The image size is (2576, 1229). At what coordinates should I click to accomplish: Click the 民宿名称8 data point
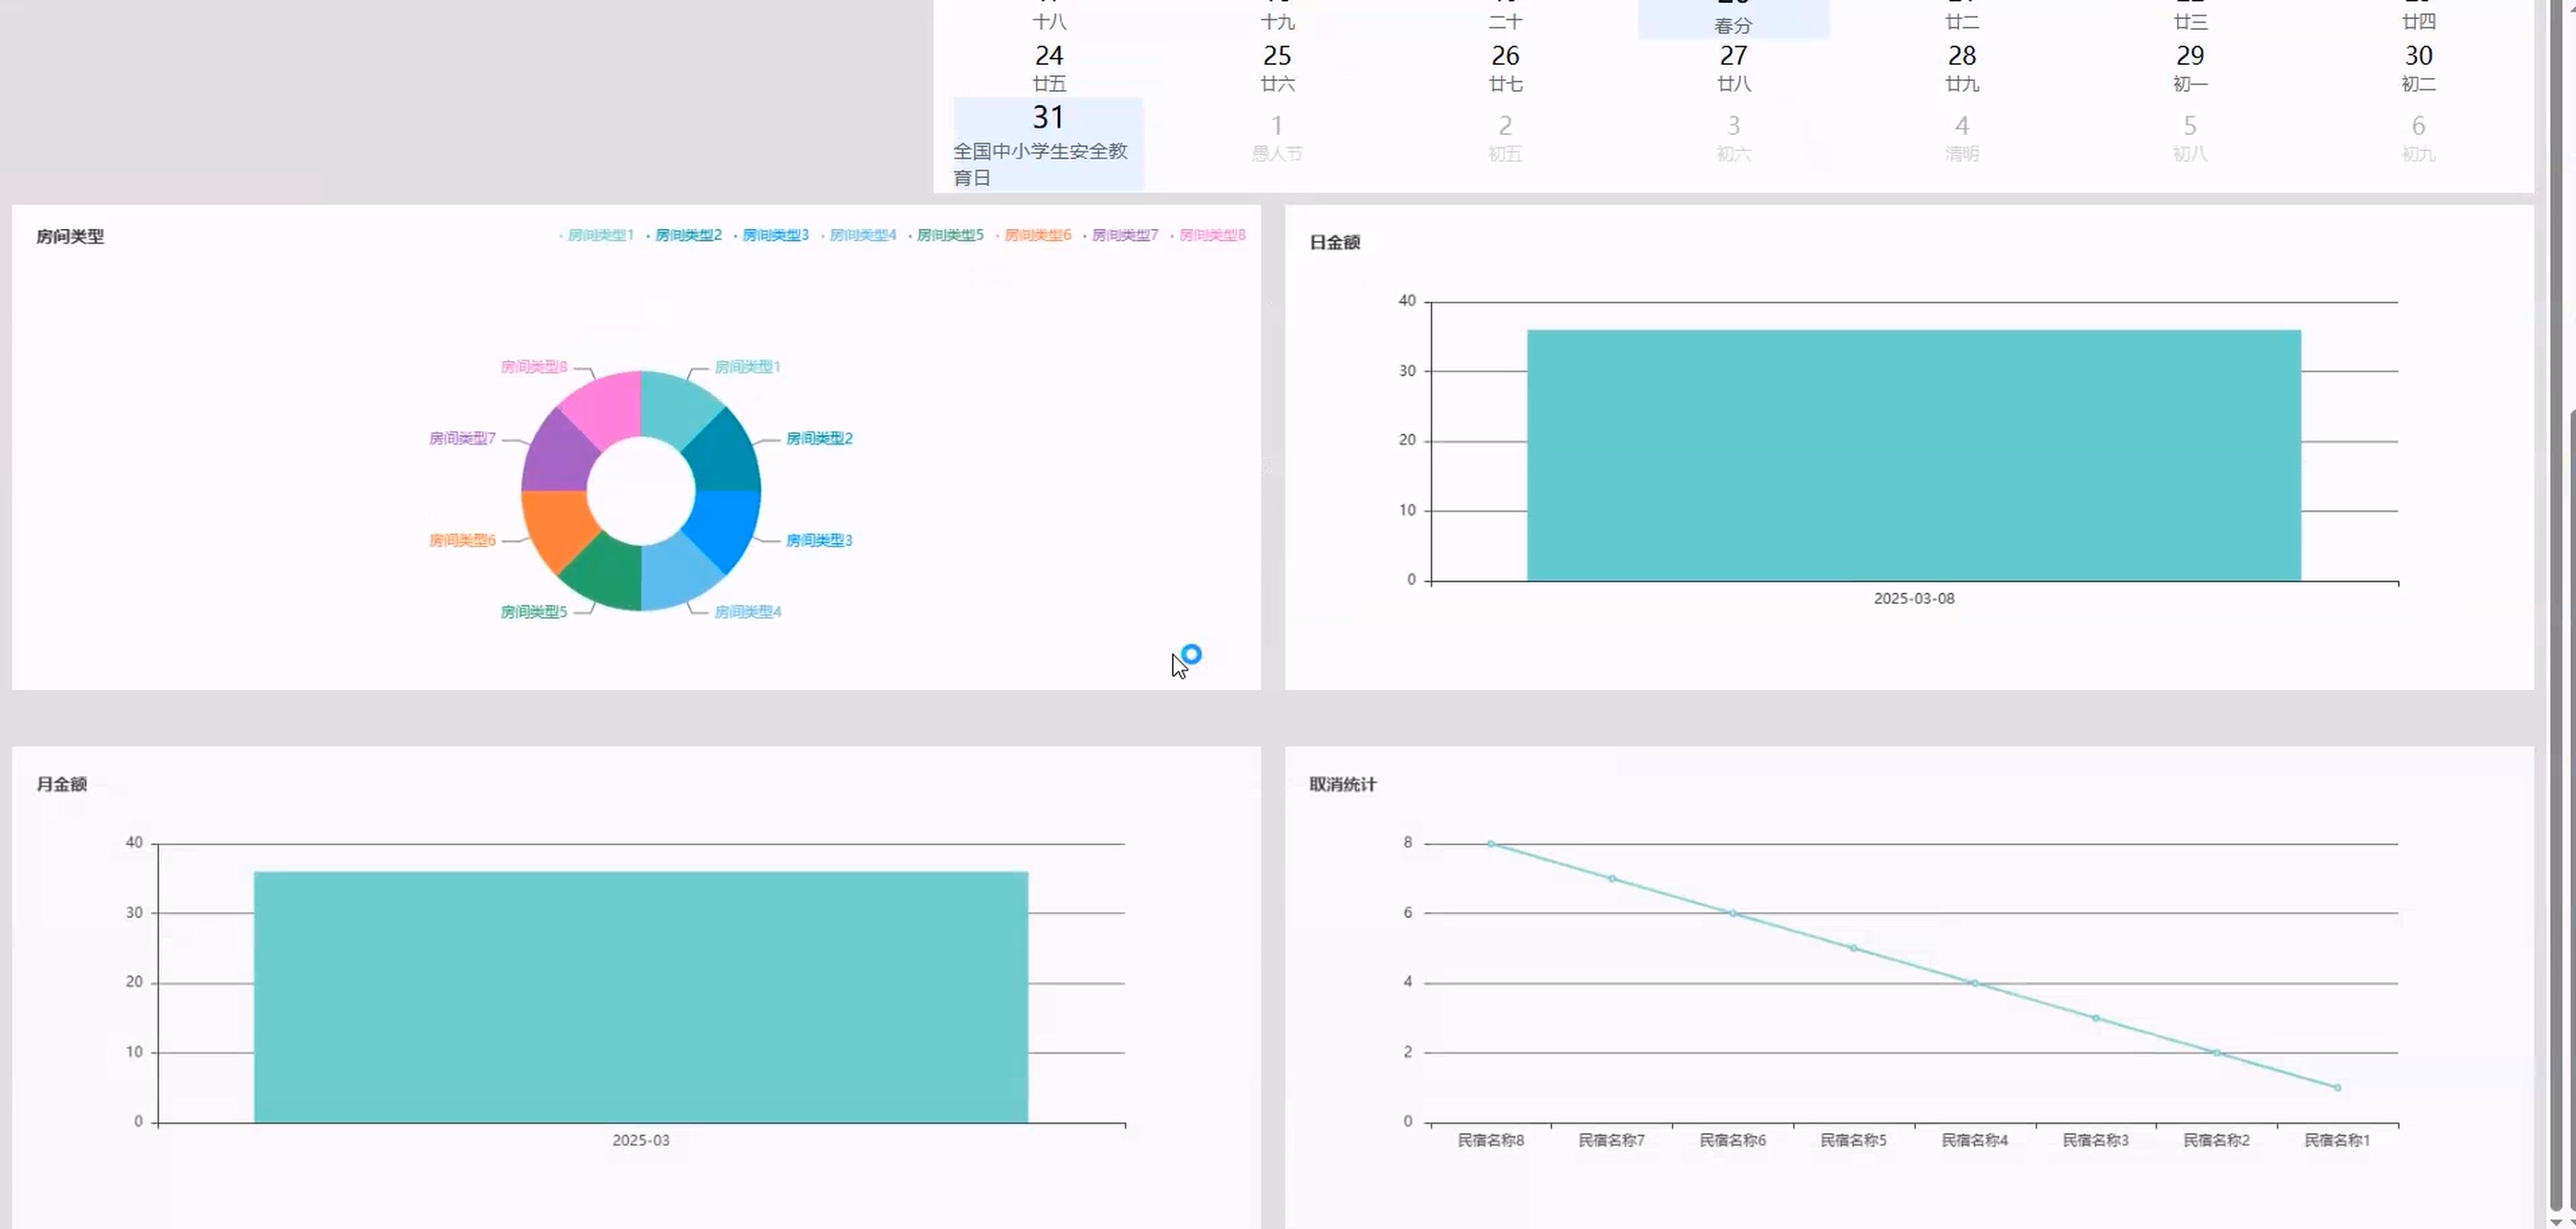pos(1490,844)
